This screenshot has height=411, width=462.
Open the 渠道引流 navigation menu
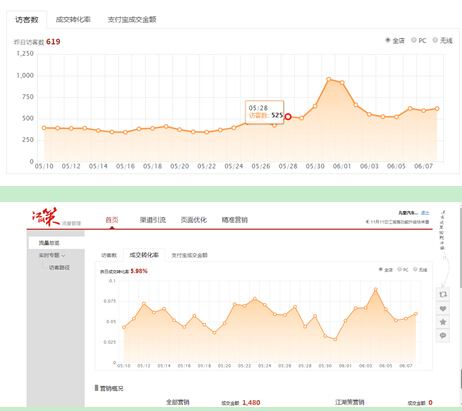coord(153,220)
